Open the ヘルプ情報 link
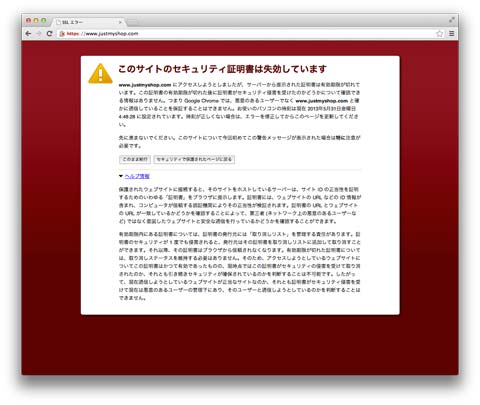This screenshot has width=480, height=405. (x=137, y=176)
